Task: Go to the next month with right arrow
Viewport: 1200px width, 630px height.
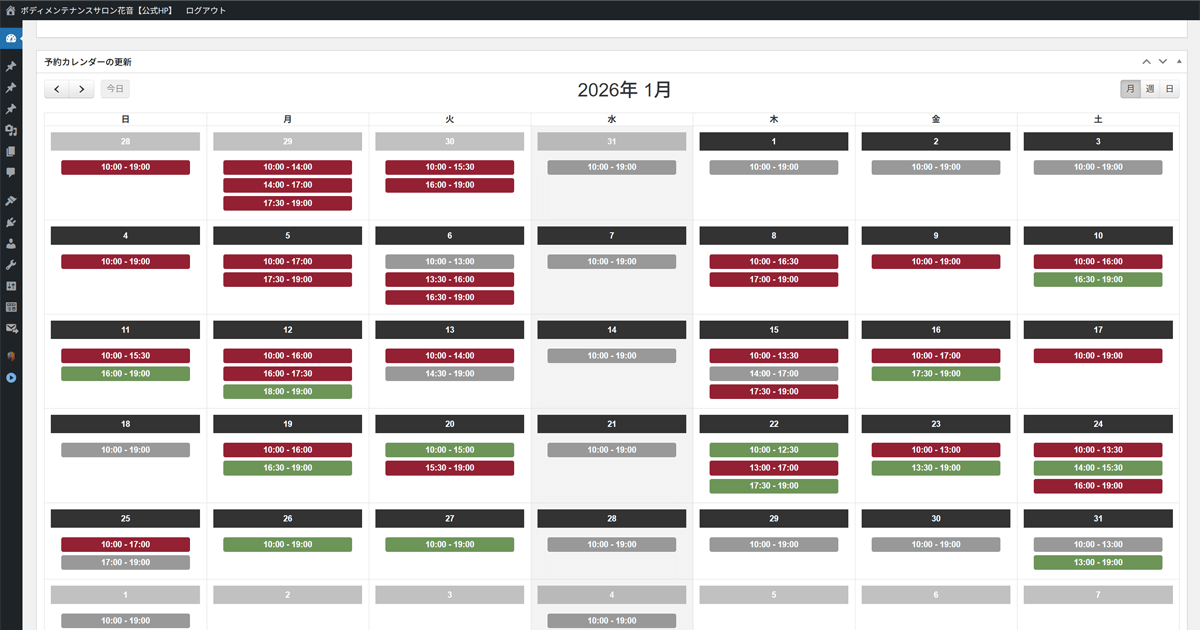Action: coord(82,89)
